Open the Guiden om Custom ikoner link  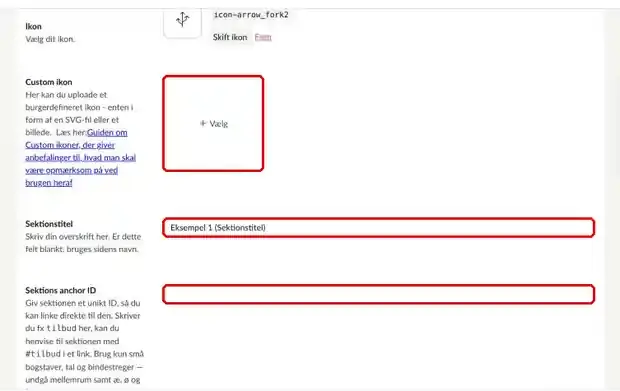(81, 157)
